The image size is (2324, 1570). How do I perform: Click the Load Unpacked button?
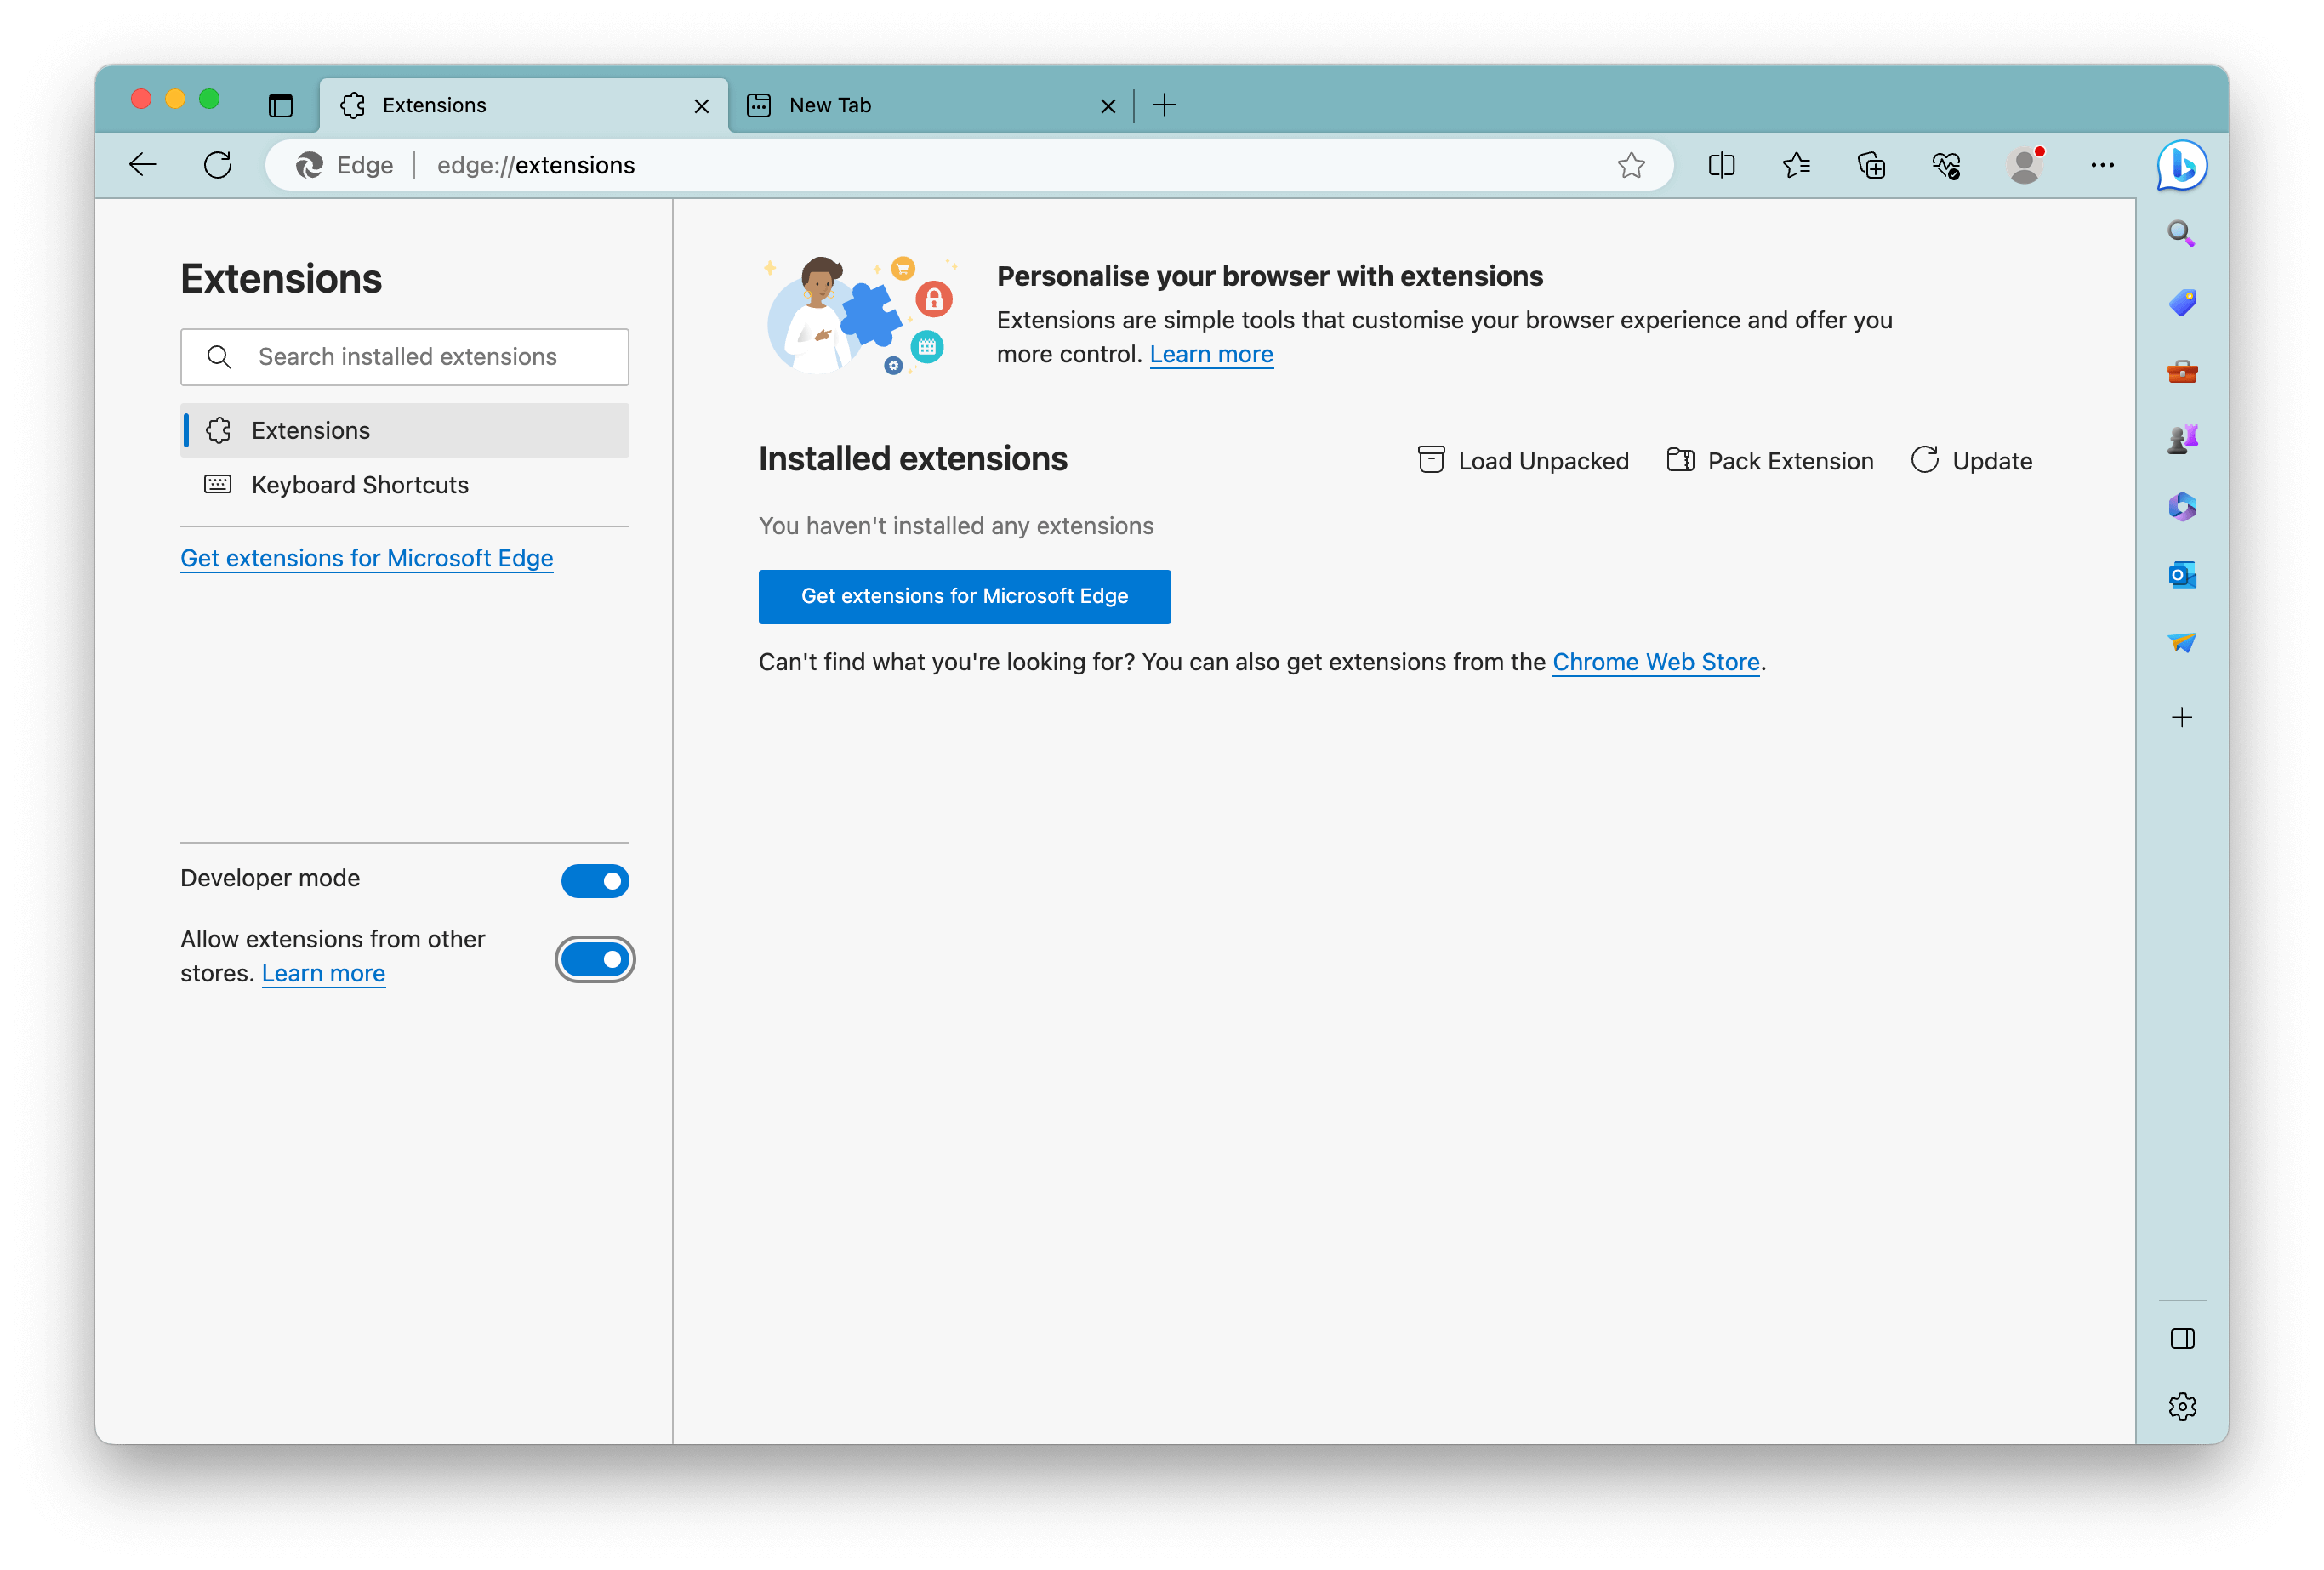click(1521, 461)
